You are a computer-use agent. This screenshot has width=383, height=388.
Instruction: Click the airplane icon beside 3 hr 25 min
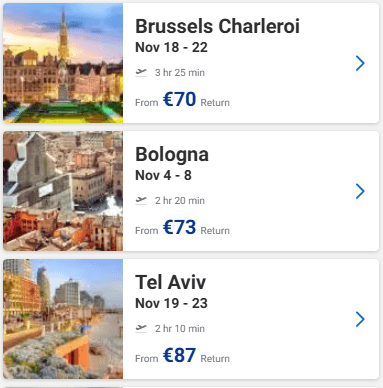tap(141, 72)
